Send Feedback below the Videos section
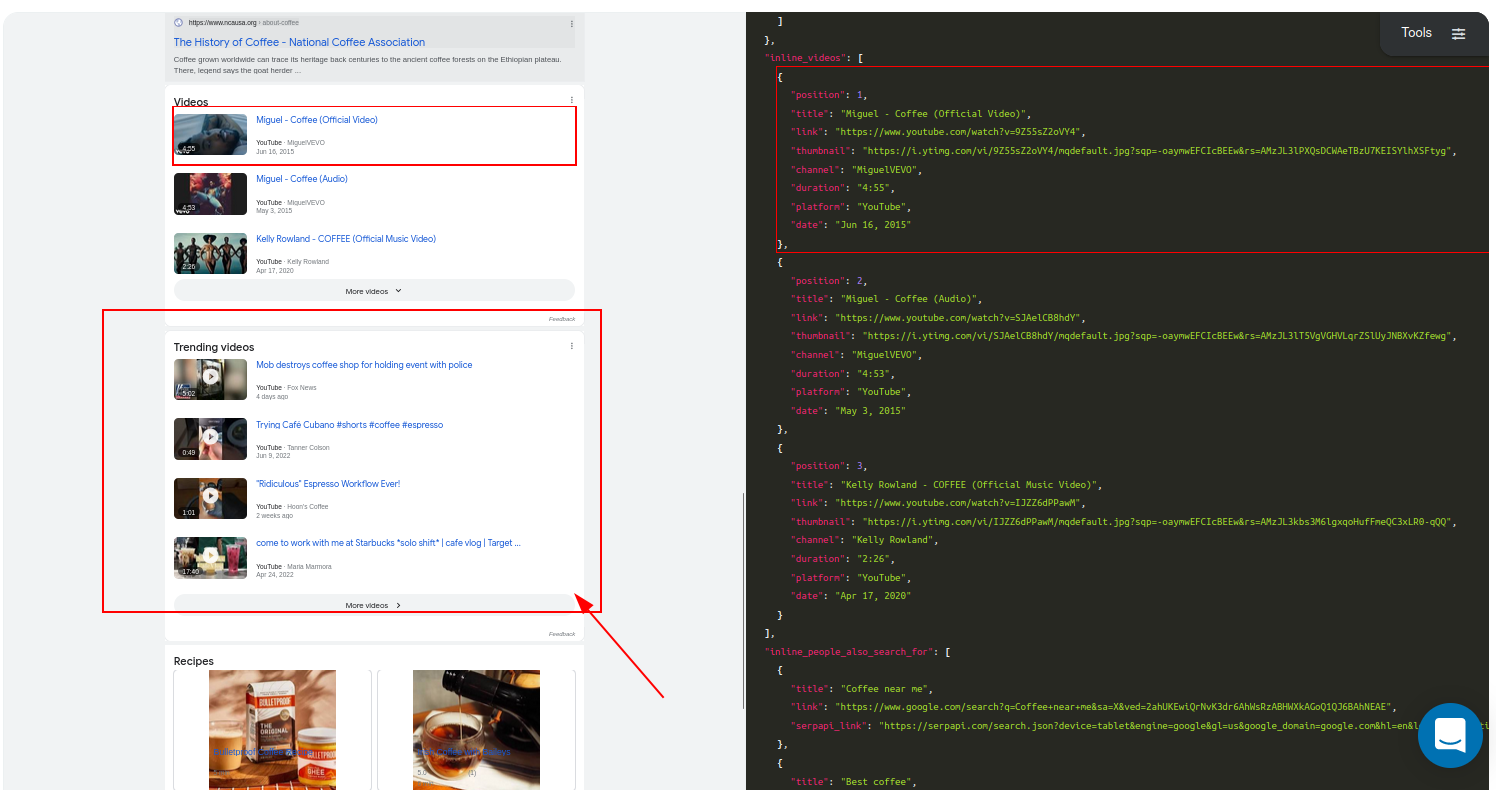This screenshot has width=1496, height=790. click(x=560, y=318)
